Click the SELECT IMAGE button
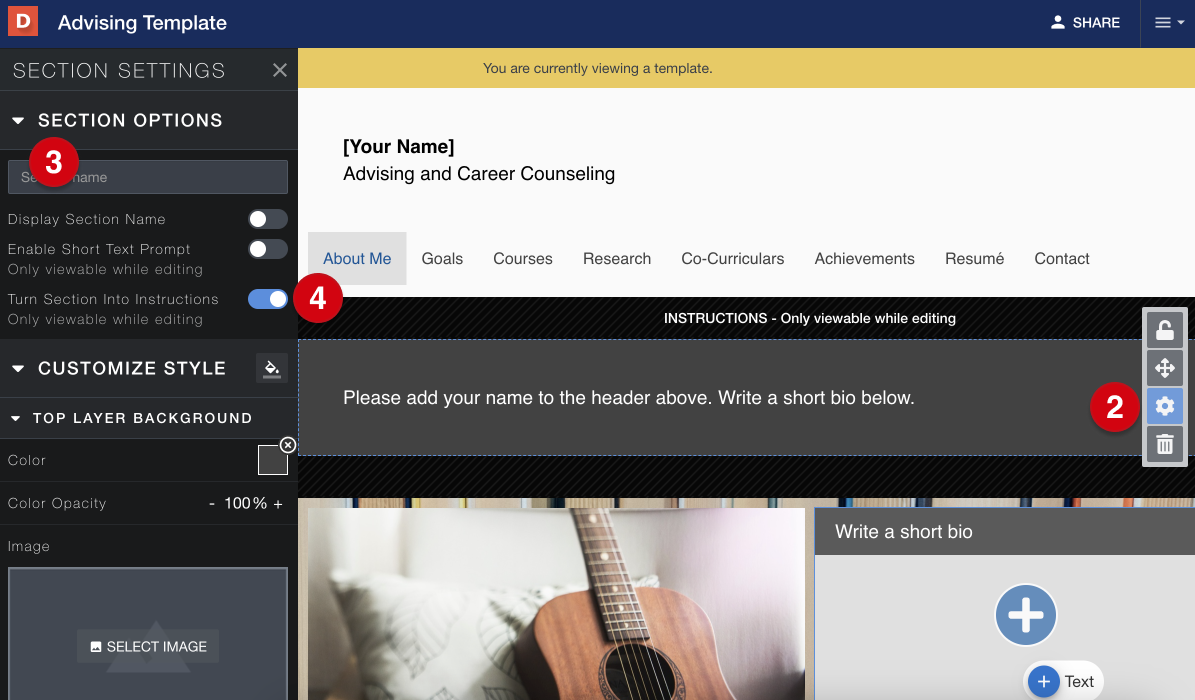The height and width of the screenshot is (700, 1195). [148, 647]
